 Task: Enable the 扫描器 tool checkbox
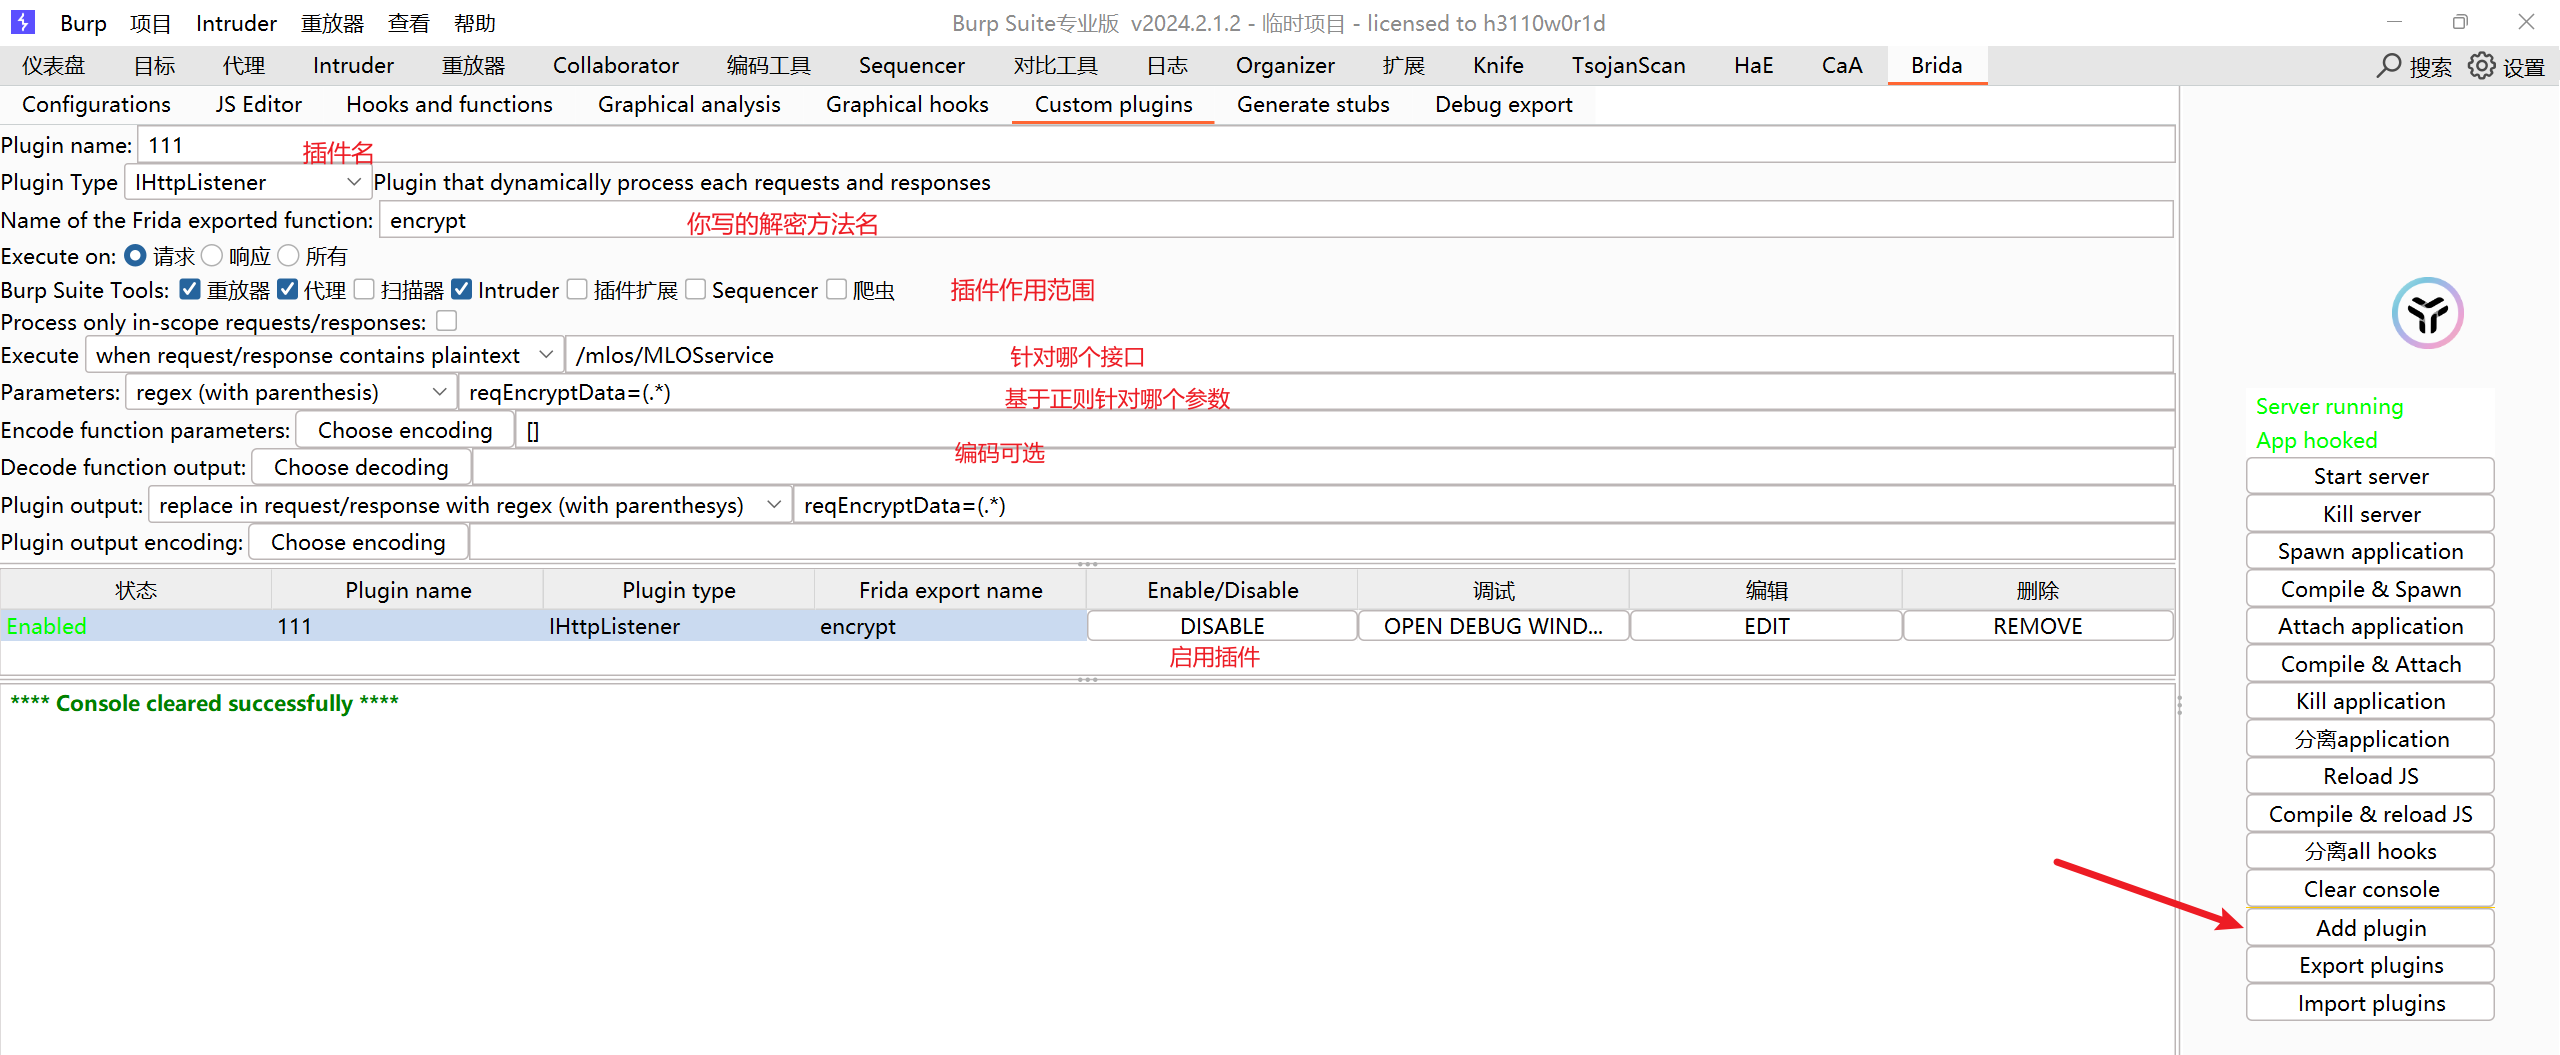click(365, 290)
